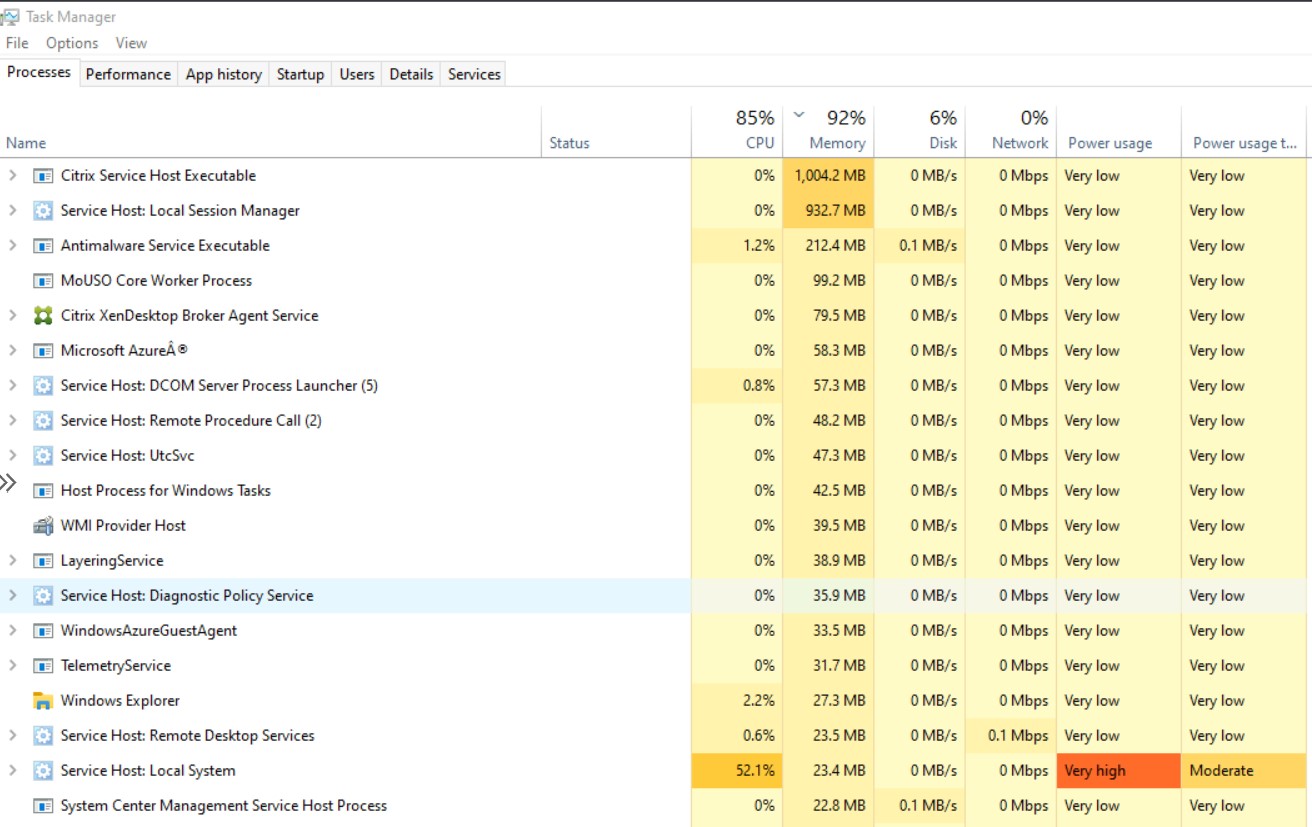Click the System Center Management Service icon
1312x827 pixels.
click(x=43, y=806)
